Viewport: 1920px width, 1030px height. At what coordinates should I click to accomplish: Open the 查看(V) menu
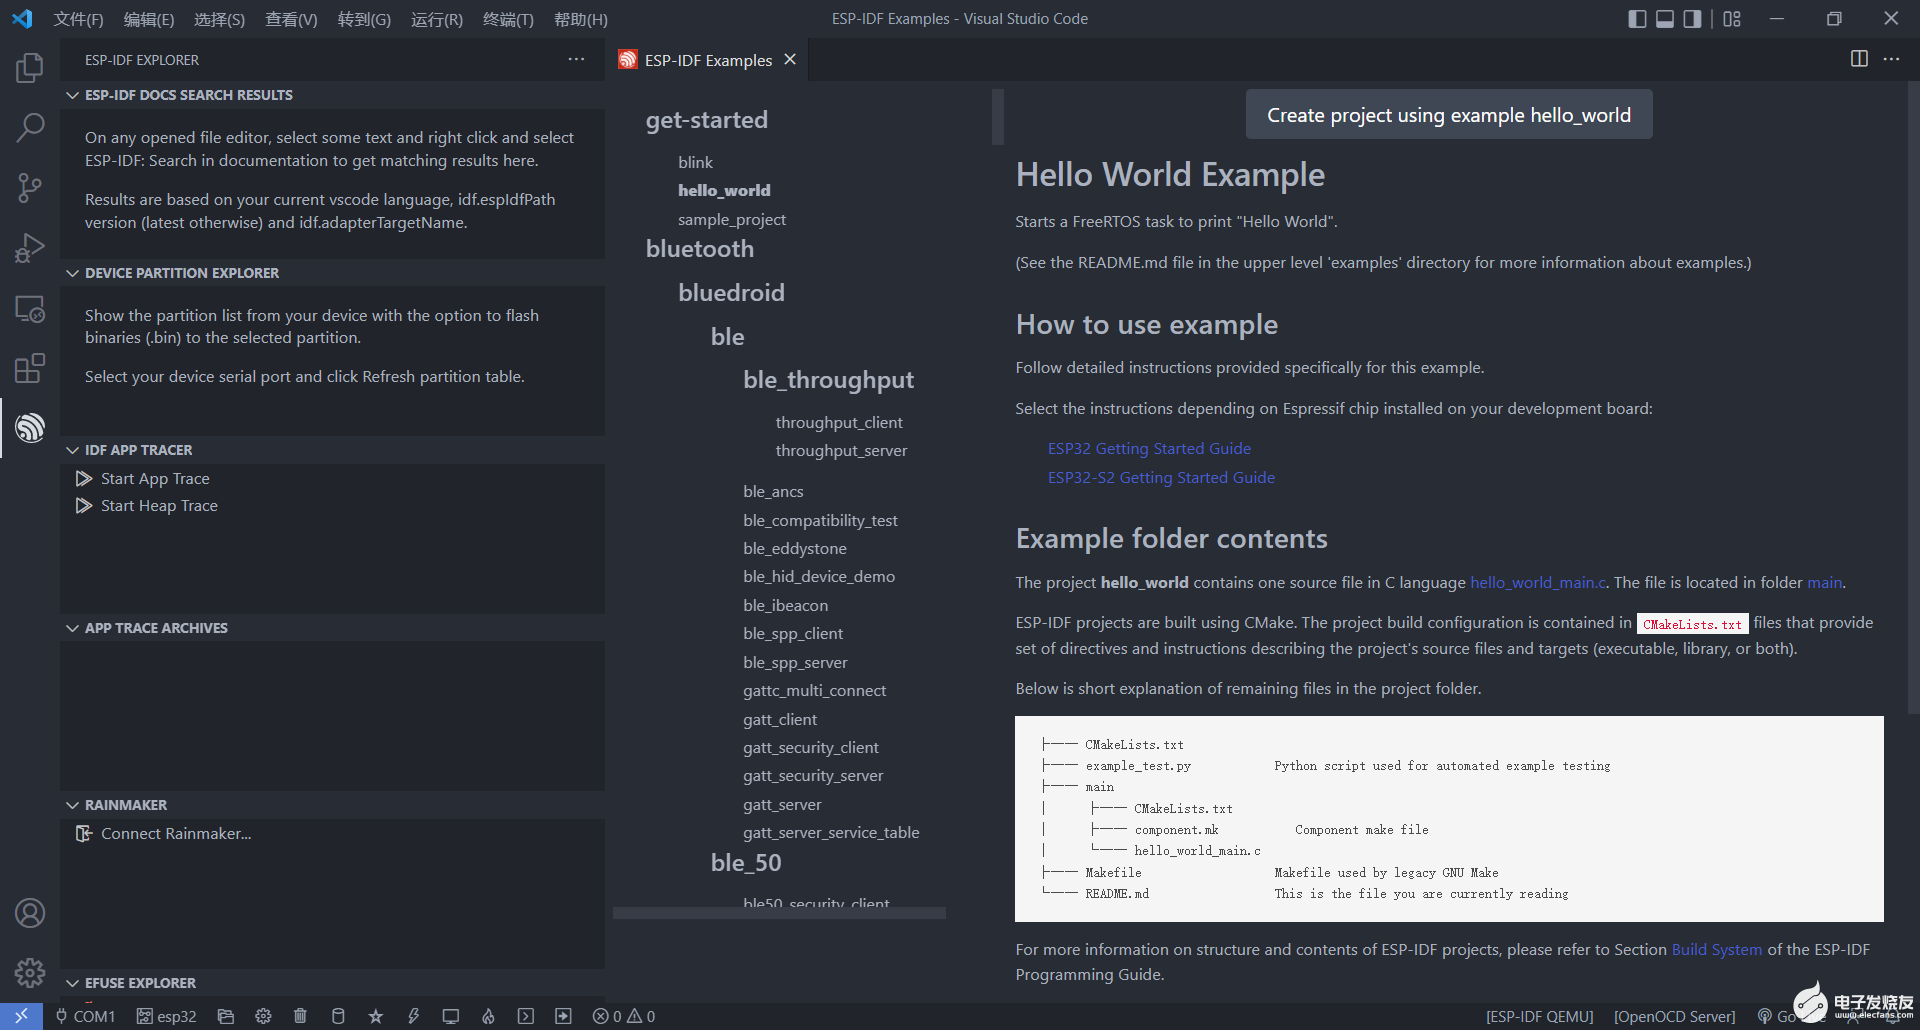coord(291,19)
